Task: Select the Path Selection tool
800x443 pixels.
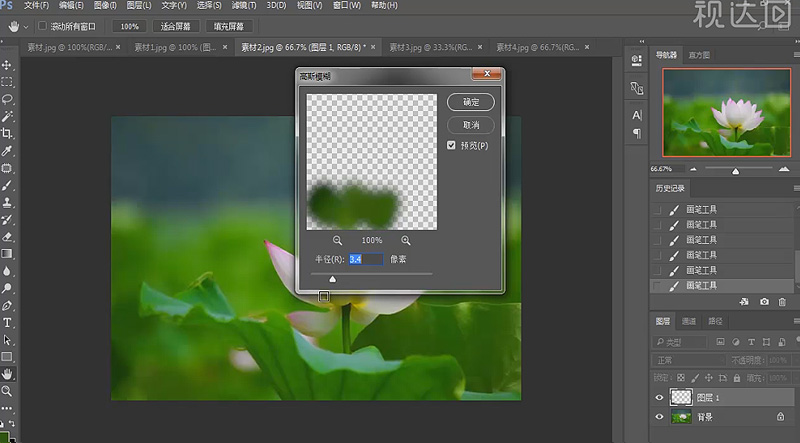Action: tap(7, 340)
